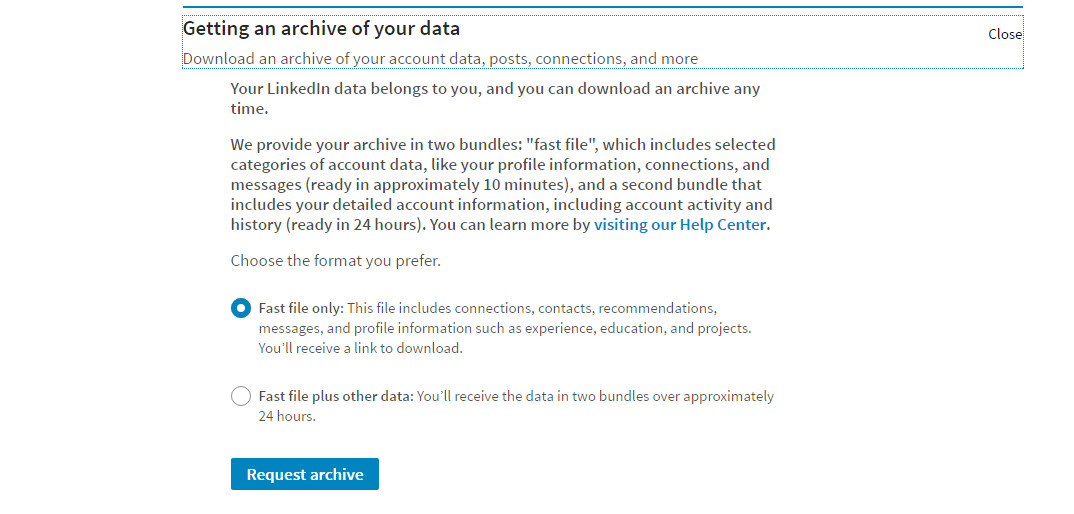Click the "categories of account data" line

pos(500,164)
